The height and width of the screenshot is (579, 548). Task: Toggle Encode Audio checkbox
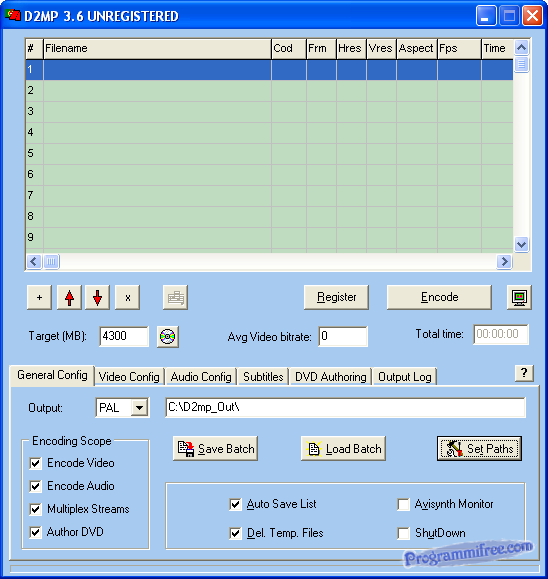pos(35,486)
